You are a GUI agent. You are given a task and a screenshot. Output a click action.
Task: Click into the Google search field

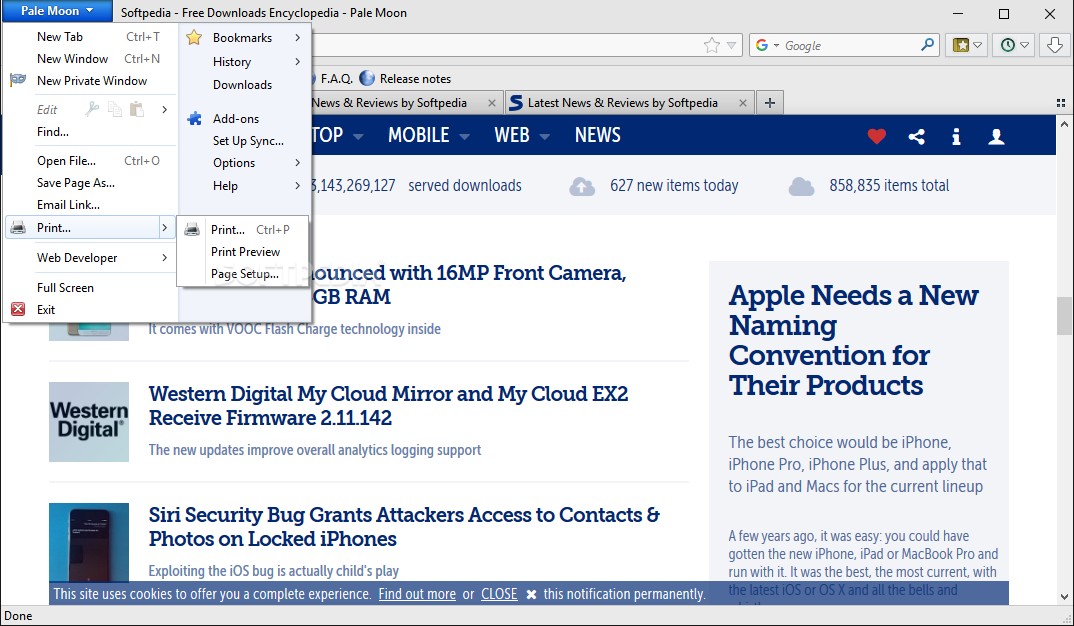[x=851, y=45]
